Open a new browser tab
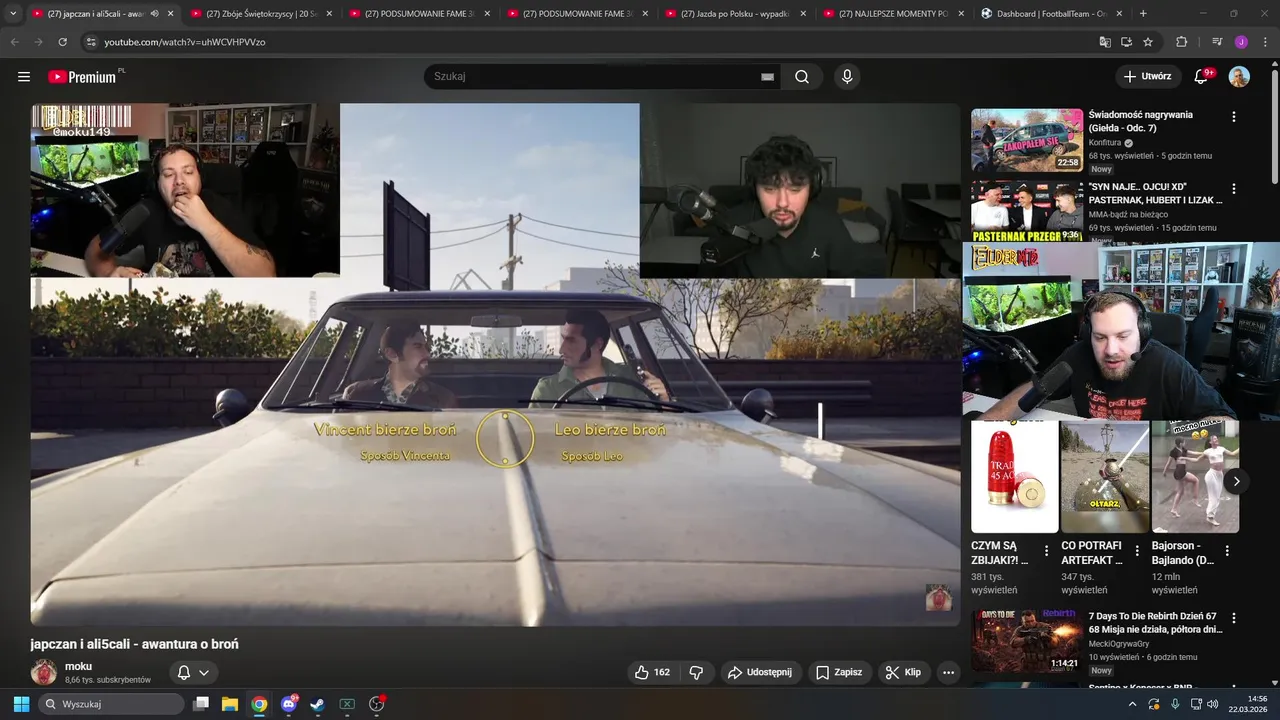Image resolution: width=1280 pixels, height=720 pixels. (x=1143, y=14)
